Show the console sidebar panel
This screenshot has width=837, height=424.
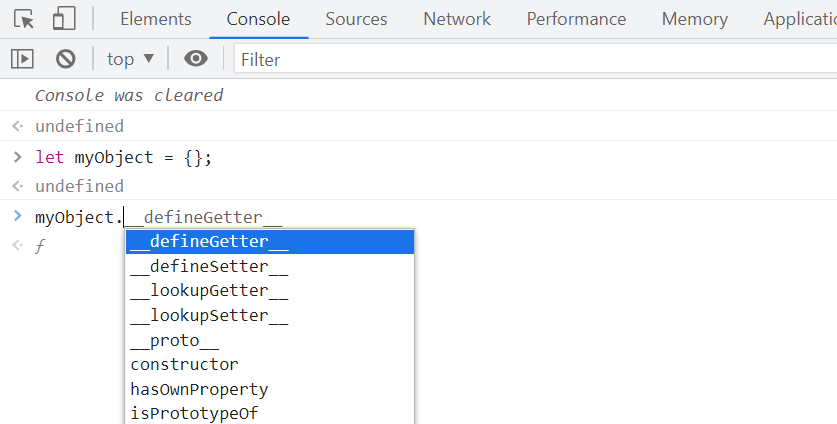22,59
